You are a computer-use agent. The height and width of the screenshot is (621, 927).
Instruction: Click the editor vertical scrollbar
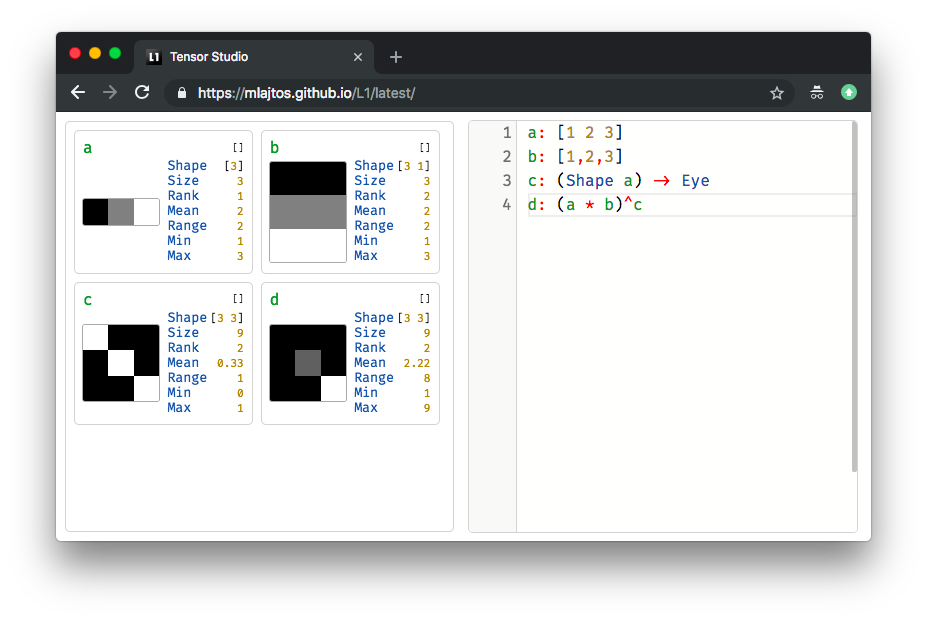coord(854,297)
